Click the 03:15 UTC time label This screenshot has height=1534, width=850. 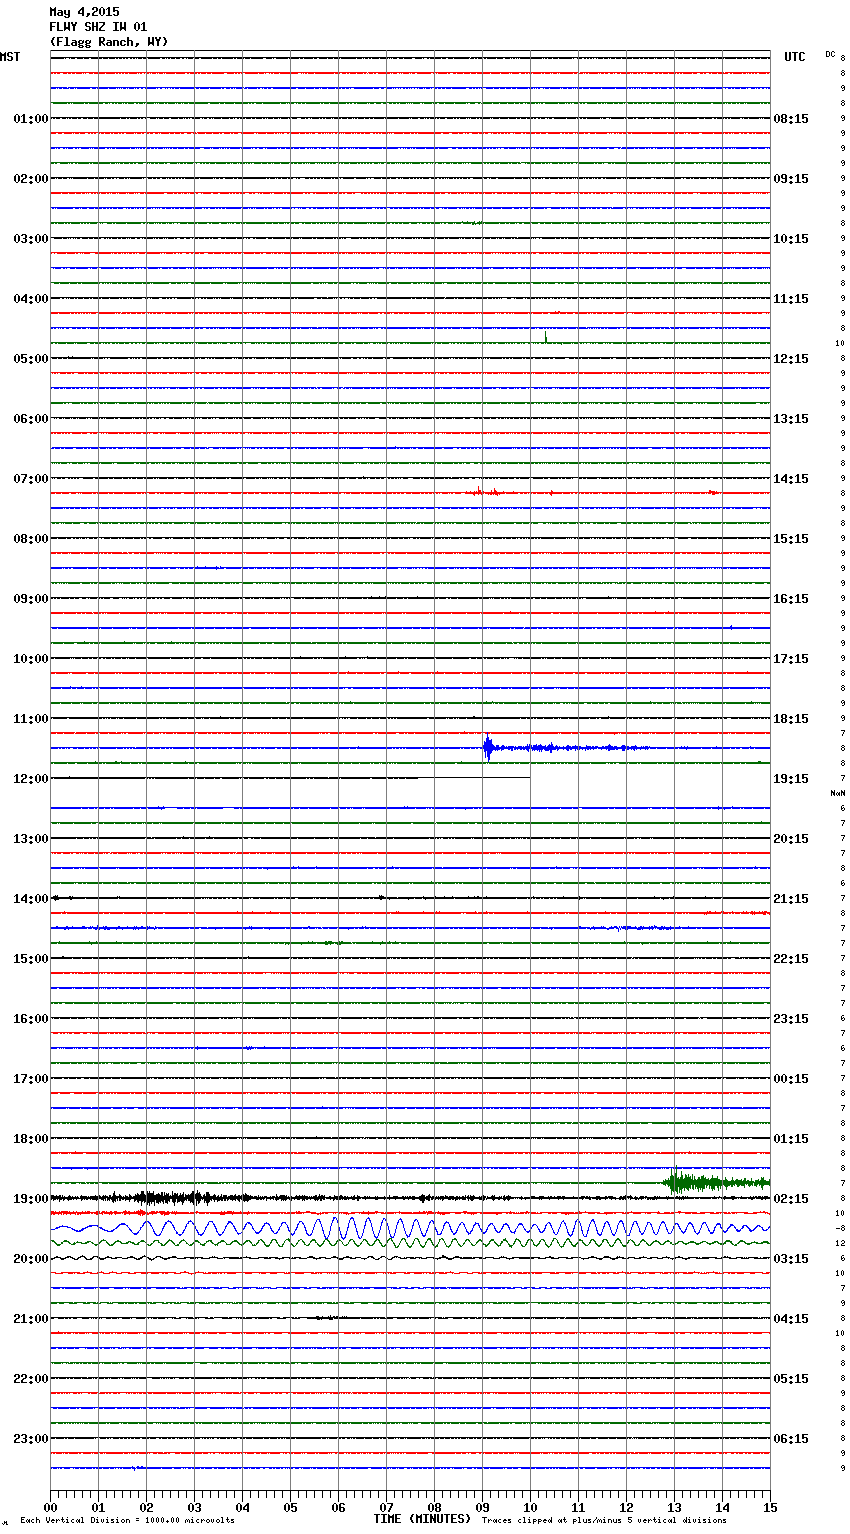coord(791,1259)
